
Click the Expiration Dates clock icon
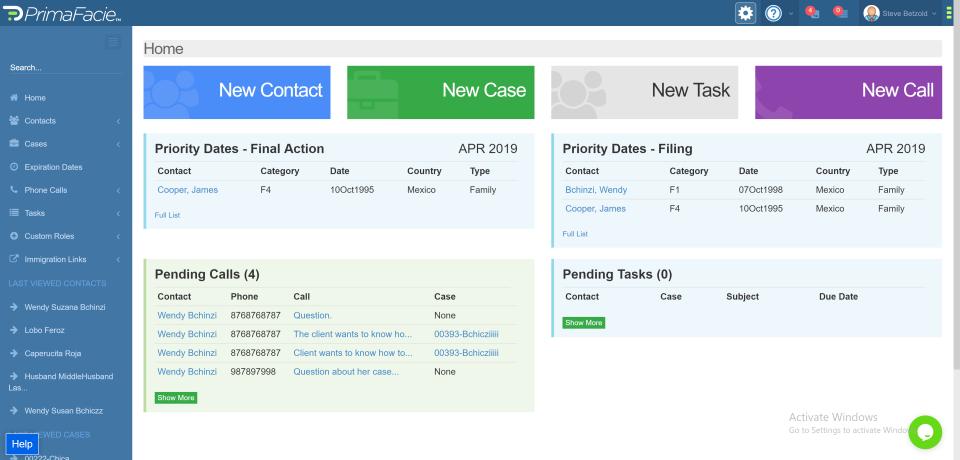click(13, 167)
